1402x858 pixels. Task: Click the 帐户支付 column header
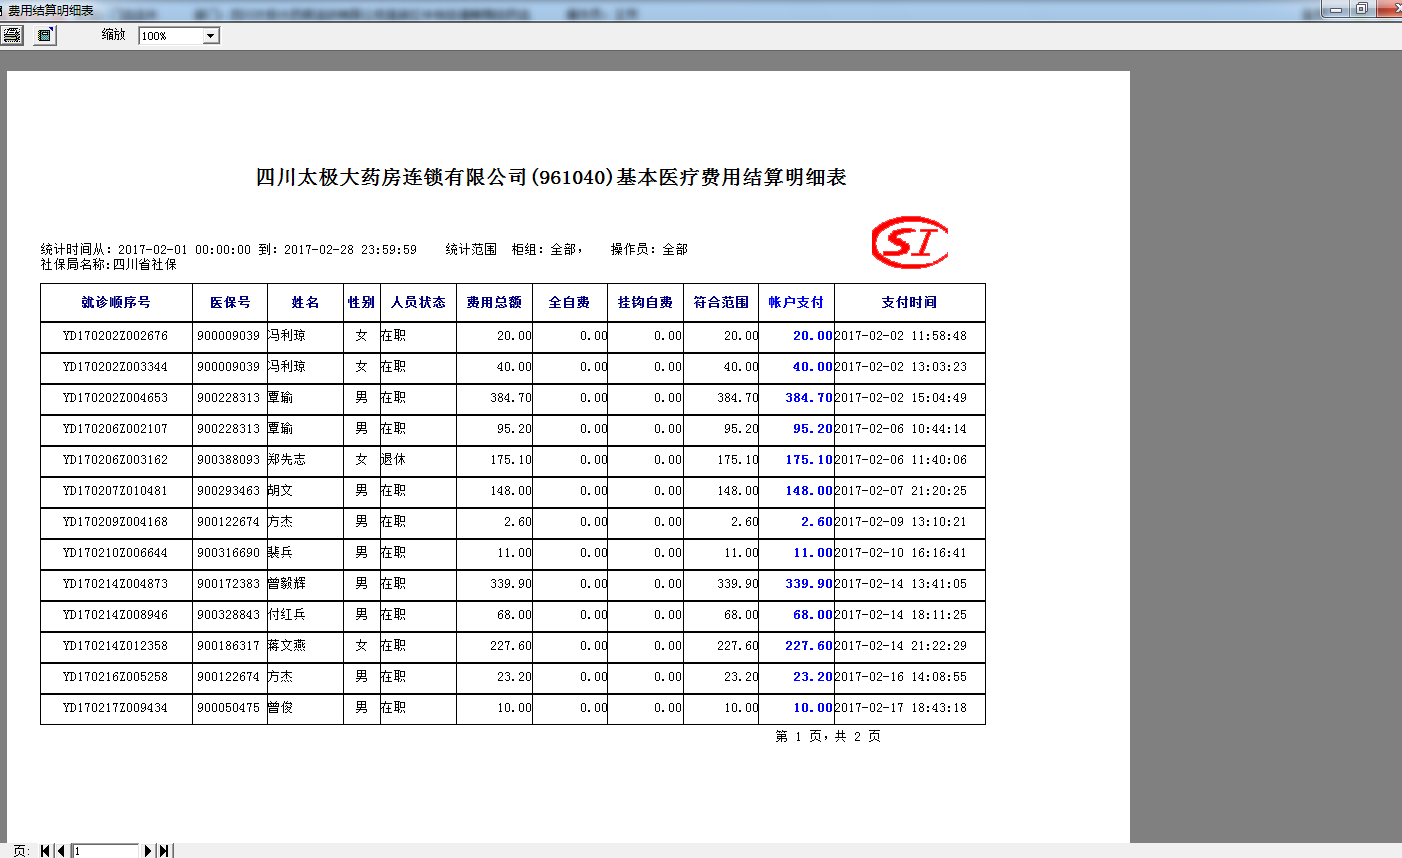[x=796, y=302]
